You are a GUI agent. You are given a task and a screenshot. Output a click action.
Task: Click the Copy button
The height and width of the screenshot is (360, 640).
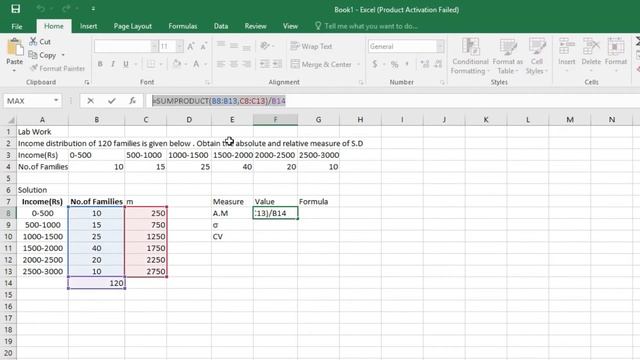pyautogui.click(x=42, y=55)
